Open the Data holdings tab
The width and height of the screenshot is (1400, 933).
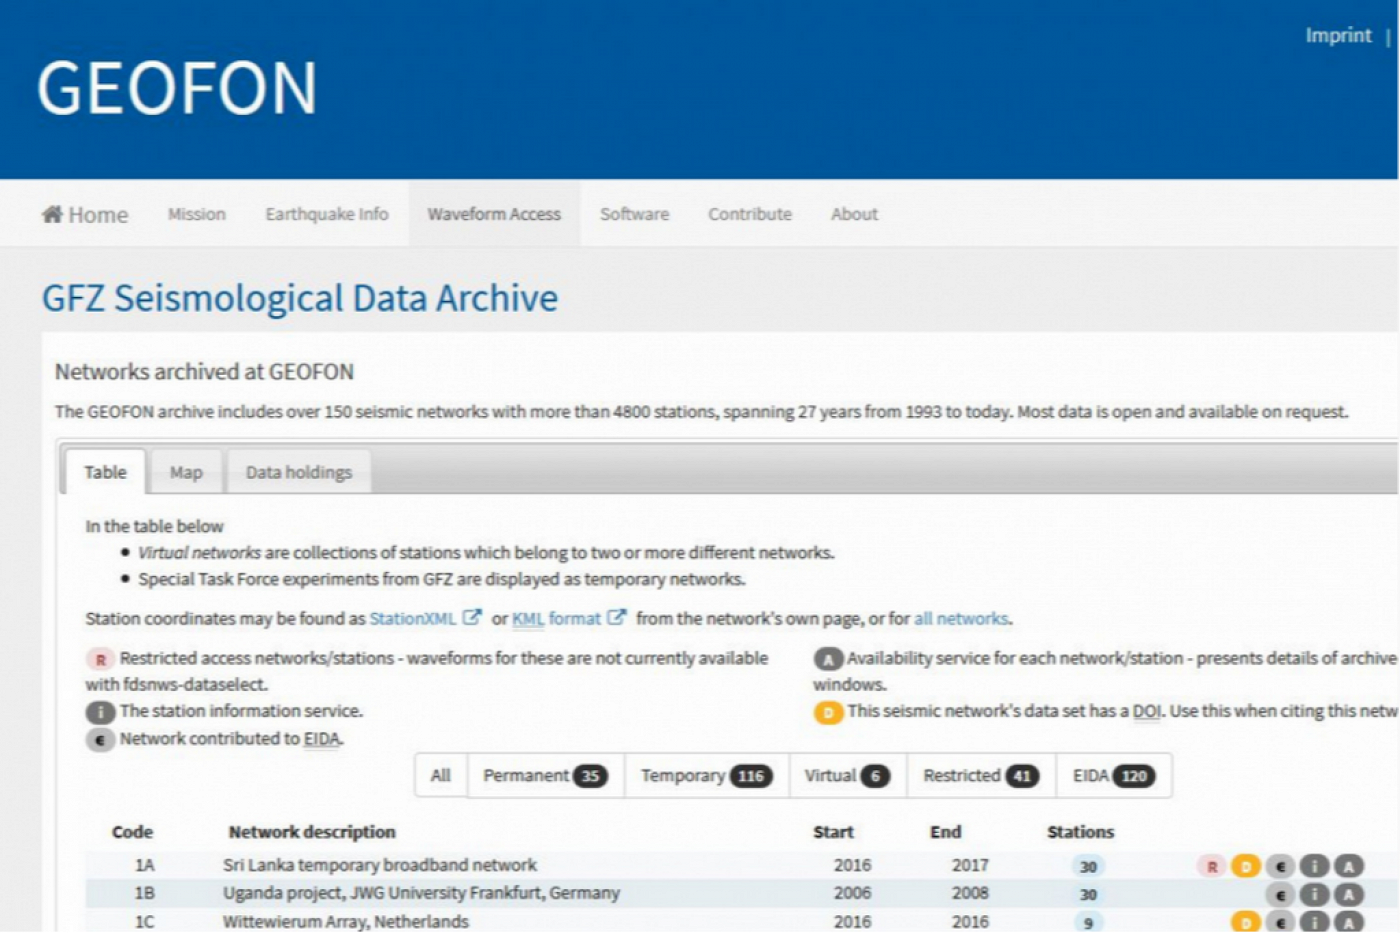(x=299, y=471)
